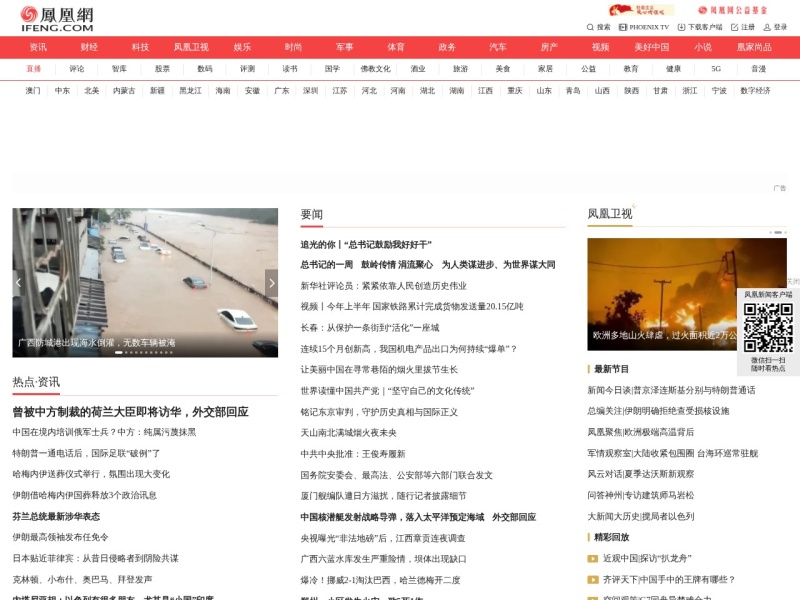800x600 pixels.
Task: Click the 热点·资讯 section heading
Action: [x=36, y=382]
